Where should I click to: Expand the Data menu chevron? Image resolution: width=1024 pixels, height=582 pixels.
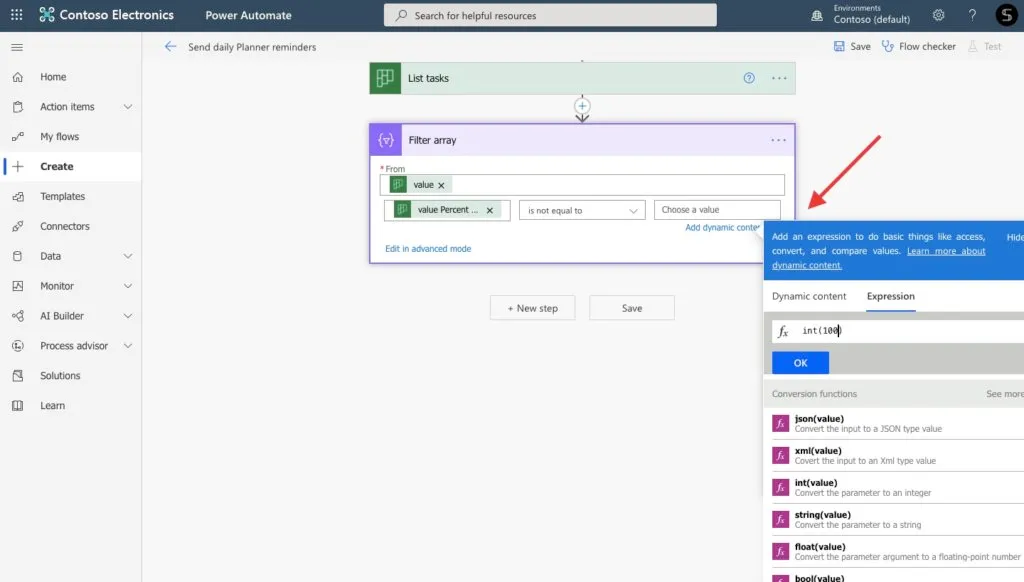pos(128,256)
